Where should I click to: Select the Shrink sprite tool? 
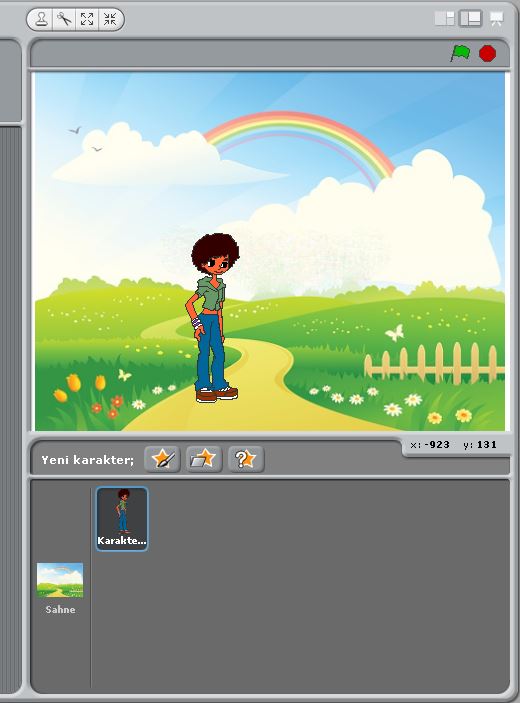click(110, 19)
